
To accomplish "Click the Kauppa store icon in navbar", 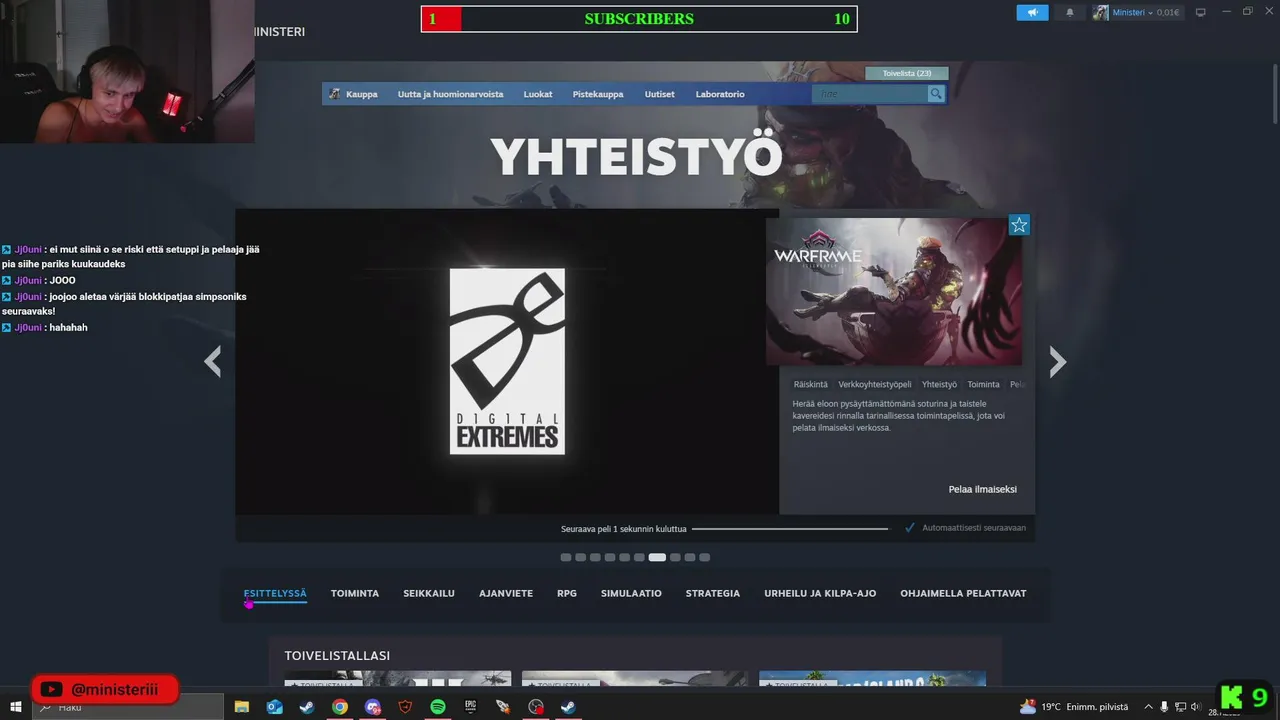I will coord(335,94).
